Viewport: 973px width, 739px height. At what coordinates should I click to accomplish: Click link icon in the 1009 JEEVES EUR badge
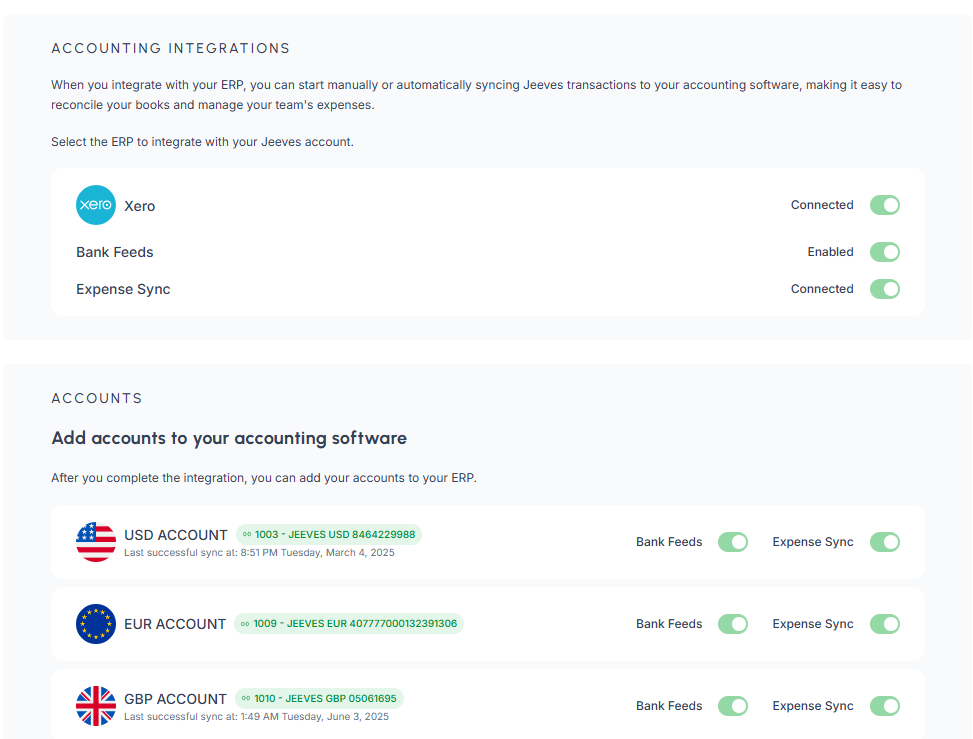tap(245, 624)
